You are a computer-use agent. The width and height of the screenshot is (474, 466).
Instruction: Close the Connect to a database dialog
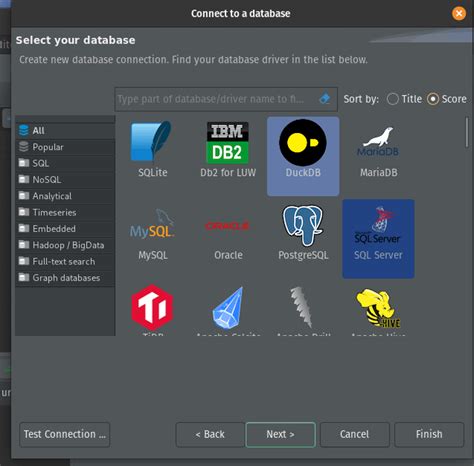tap(459, 13)
